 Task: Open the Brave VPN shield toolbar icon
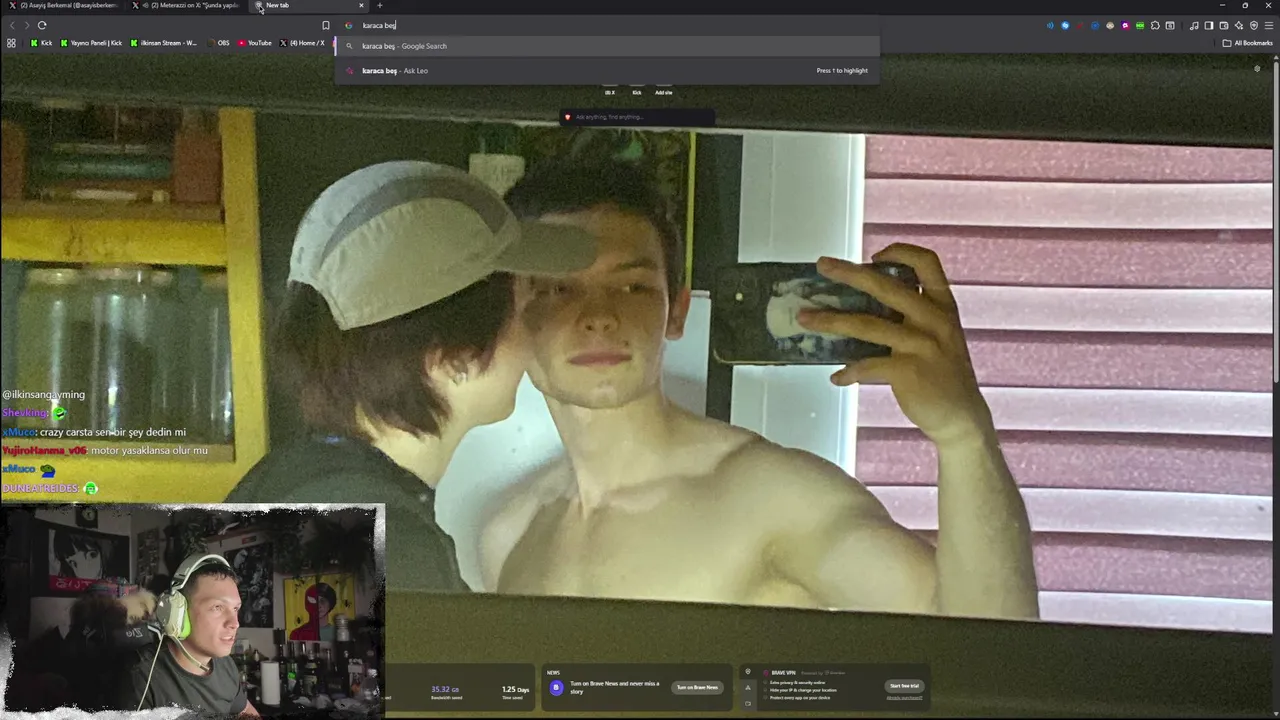pos(1254,25)
